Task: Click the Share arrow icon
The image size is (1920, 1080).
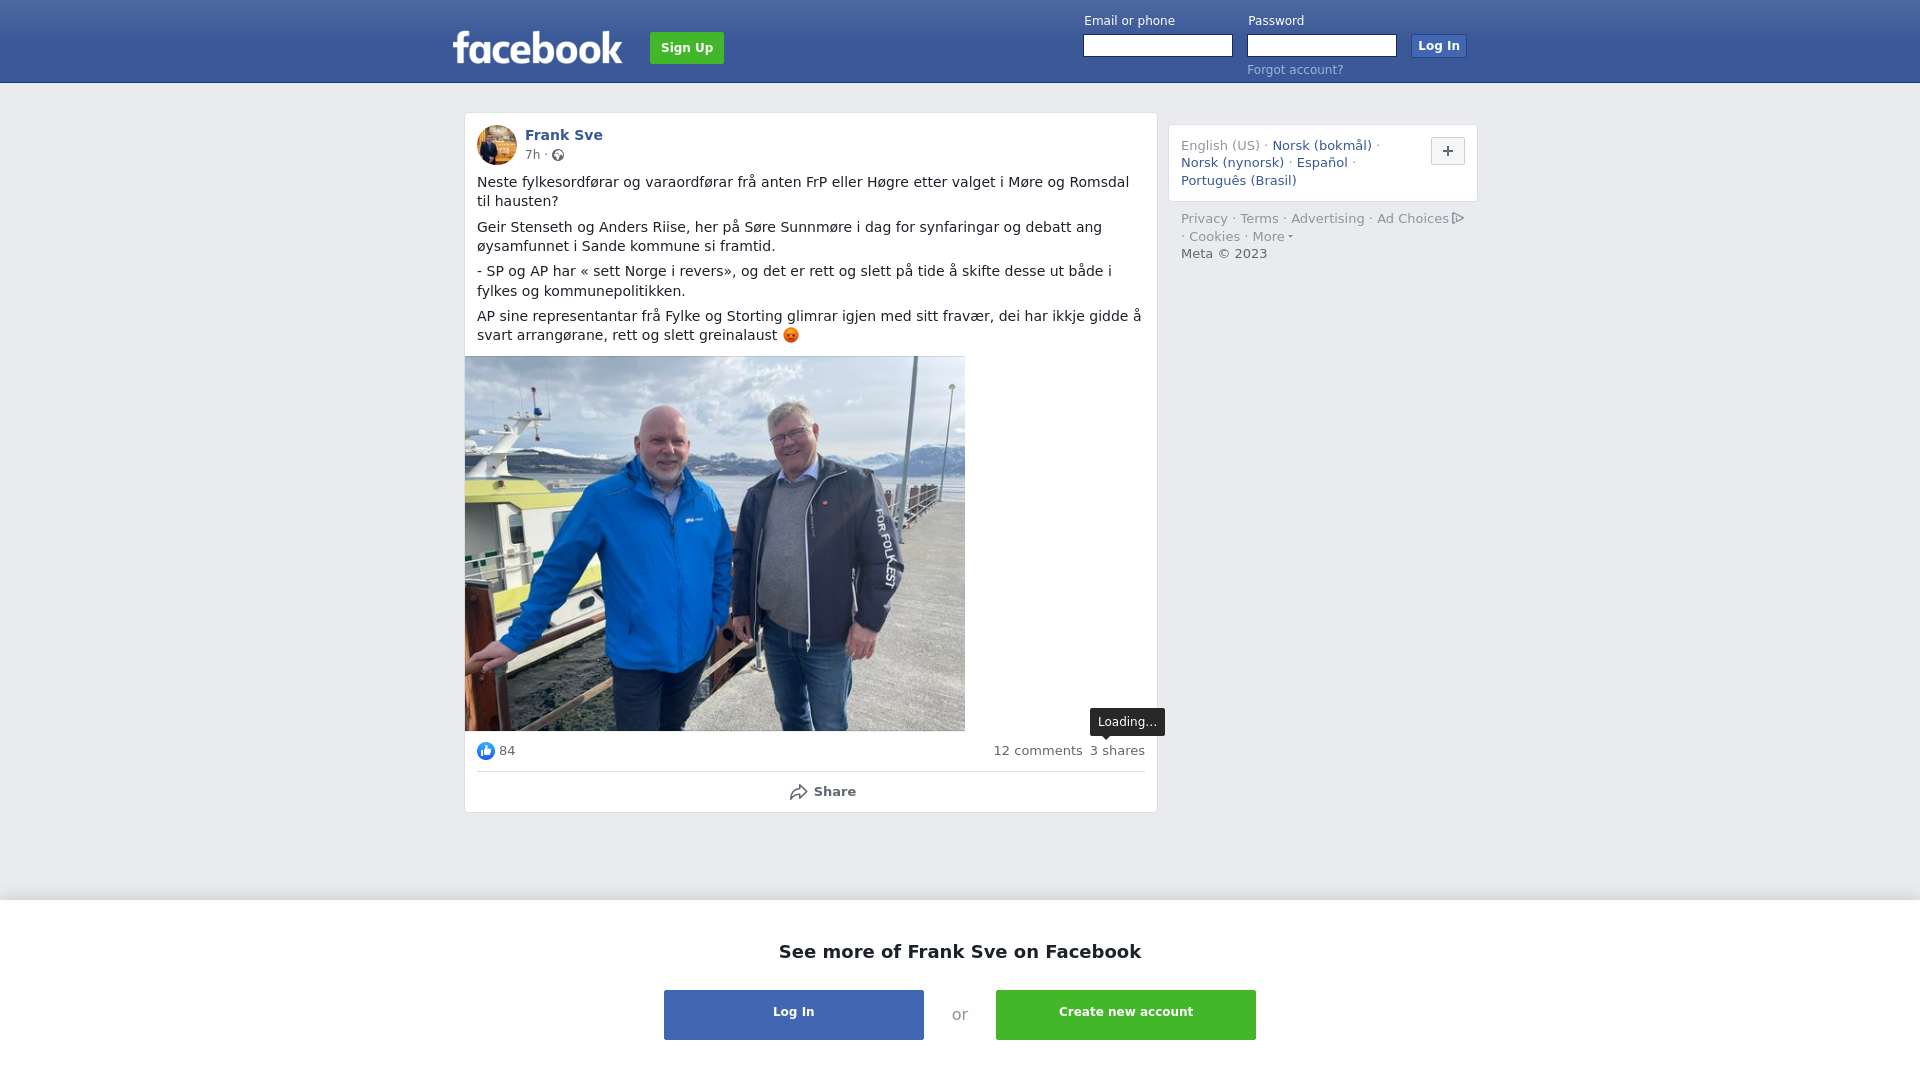Action: [x=798, y=792]
